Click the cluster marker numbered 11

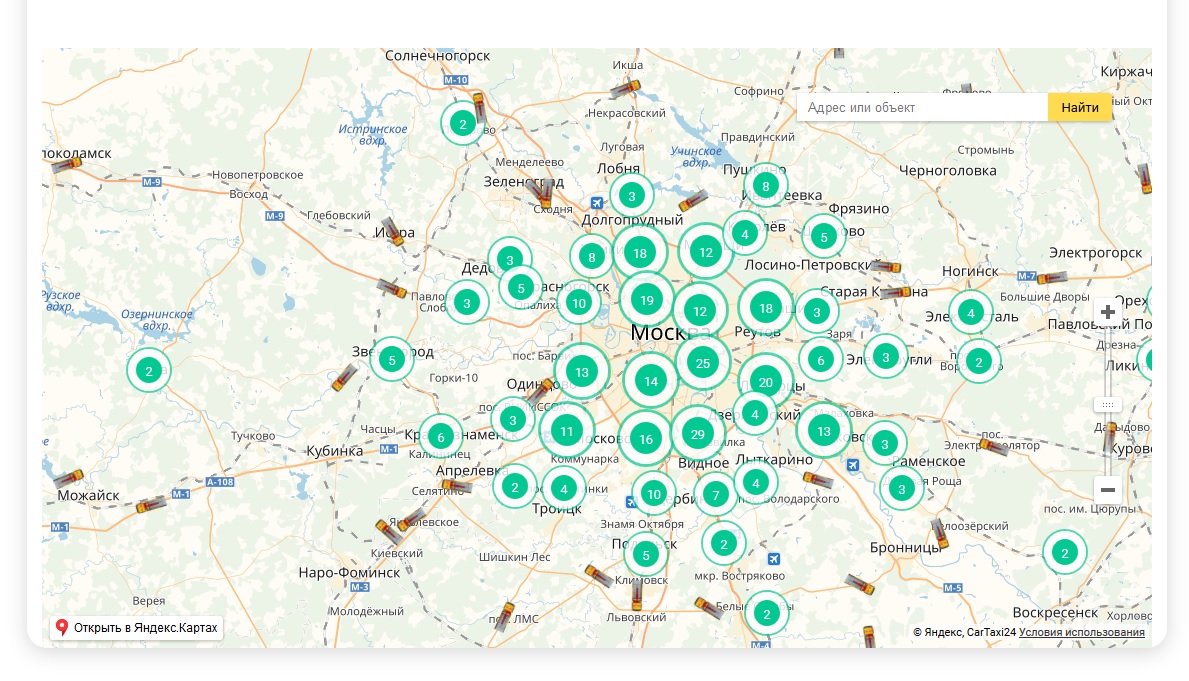click(567, 432)
